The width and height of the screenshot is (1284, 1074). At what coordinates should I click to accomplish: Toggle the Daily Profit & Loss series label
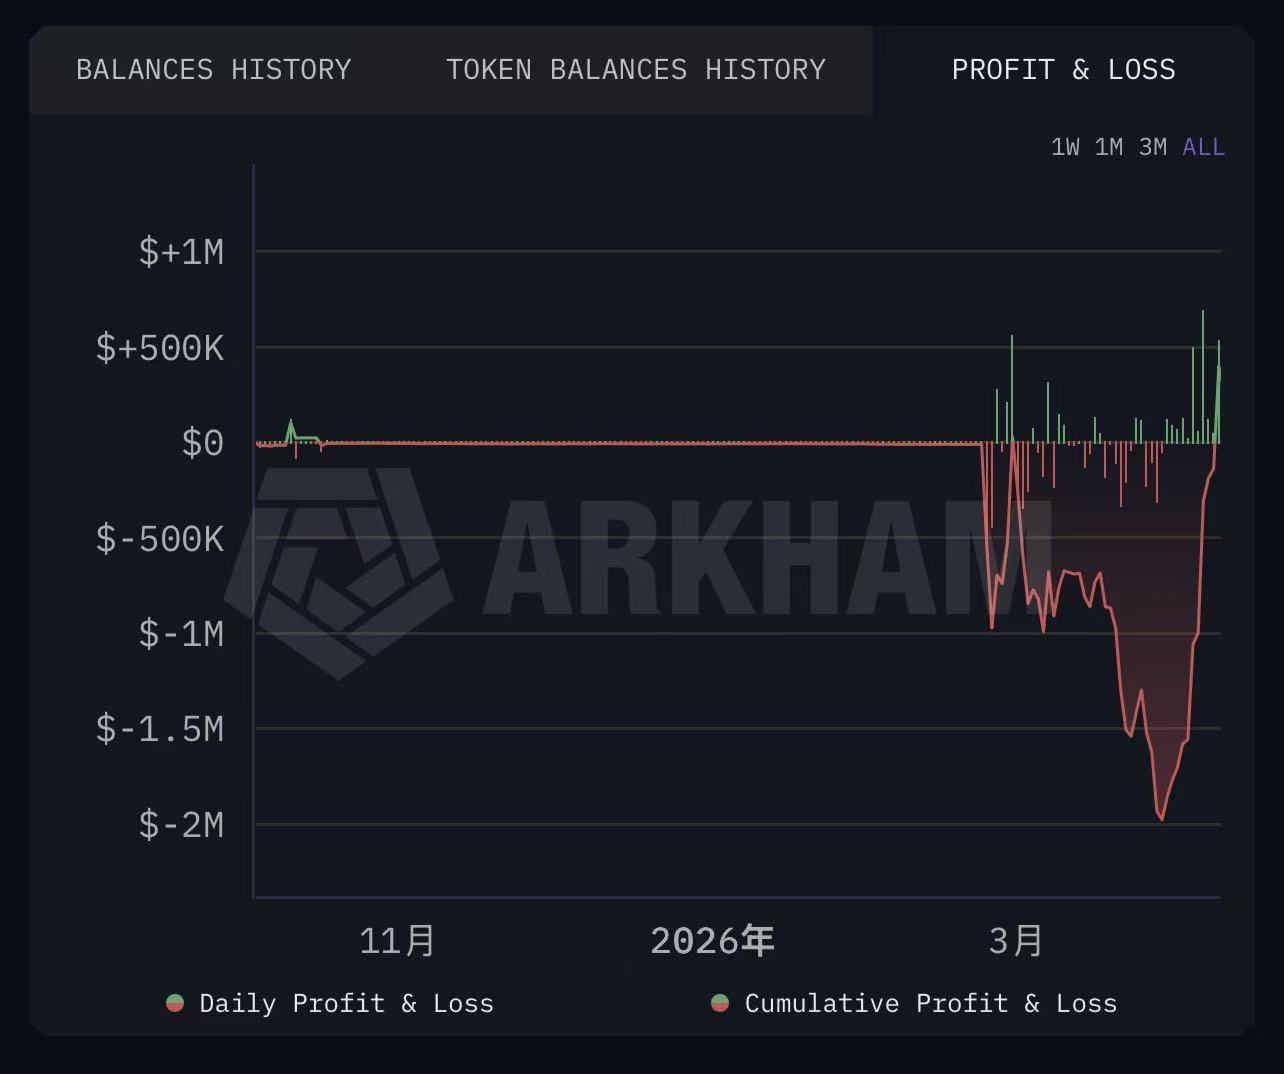point(346,1003)
